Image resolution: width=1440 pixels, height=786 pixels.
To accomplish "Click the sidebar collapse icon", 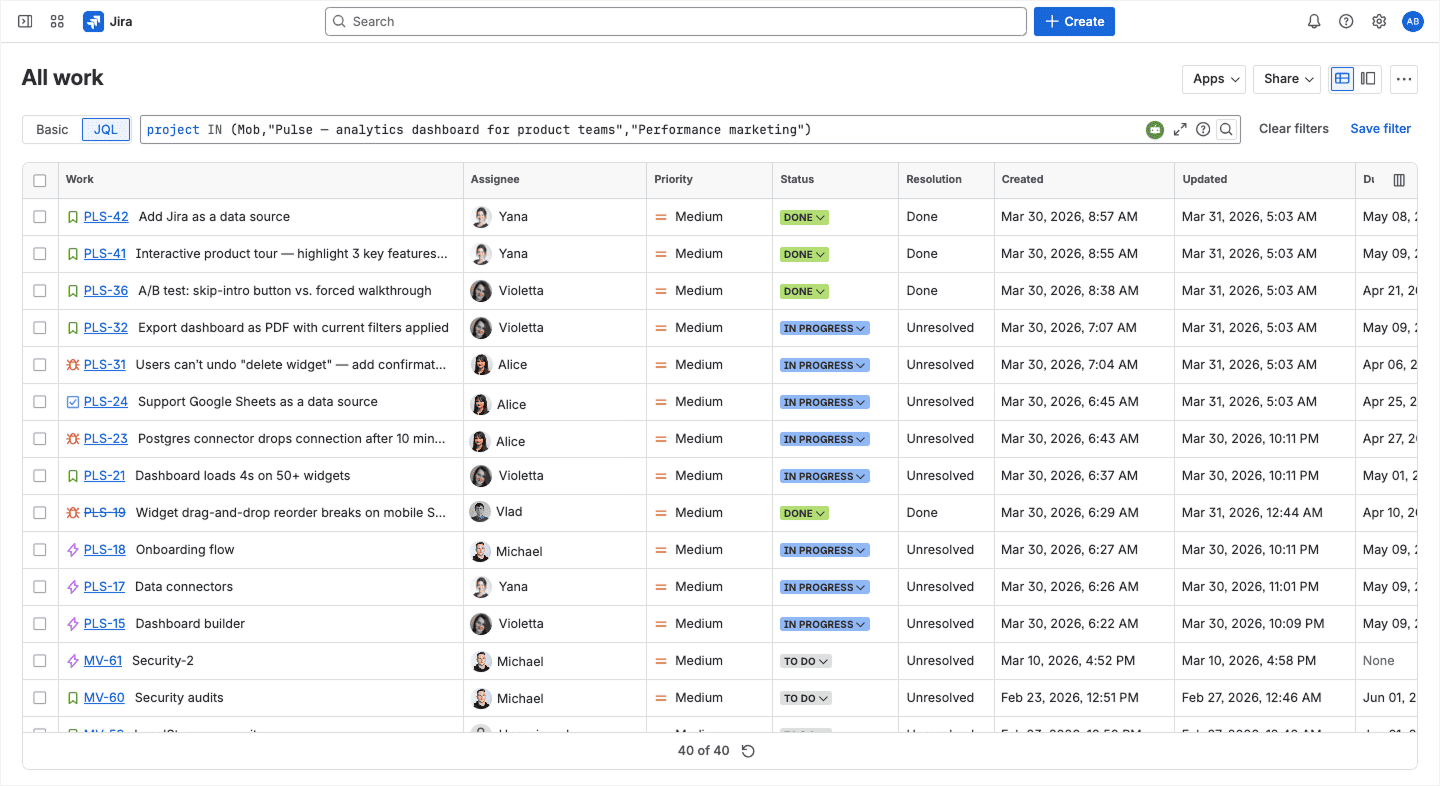I will [25, 21].
